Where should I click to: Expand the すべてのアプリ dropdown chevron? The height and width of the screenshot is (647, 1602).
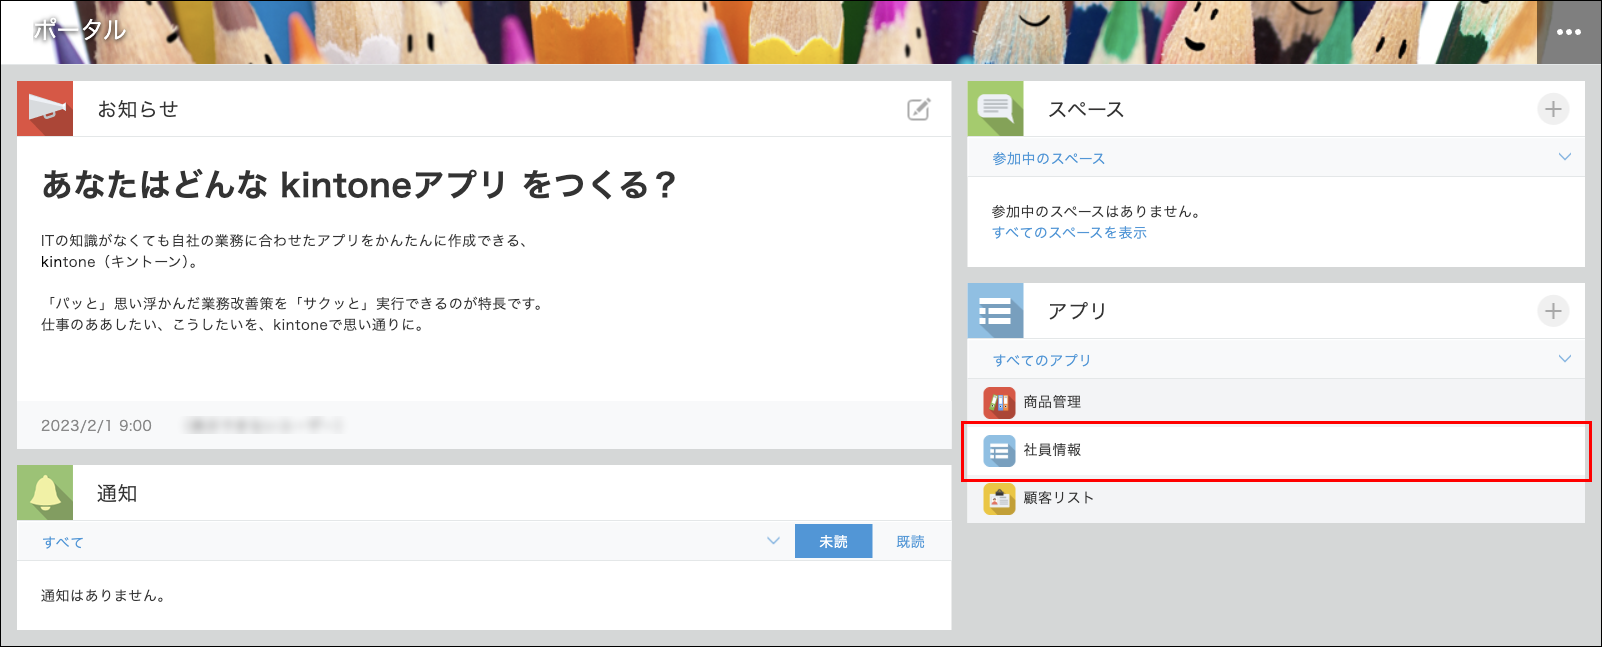[x=1565, y=359]
